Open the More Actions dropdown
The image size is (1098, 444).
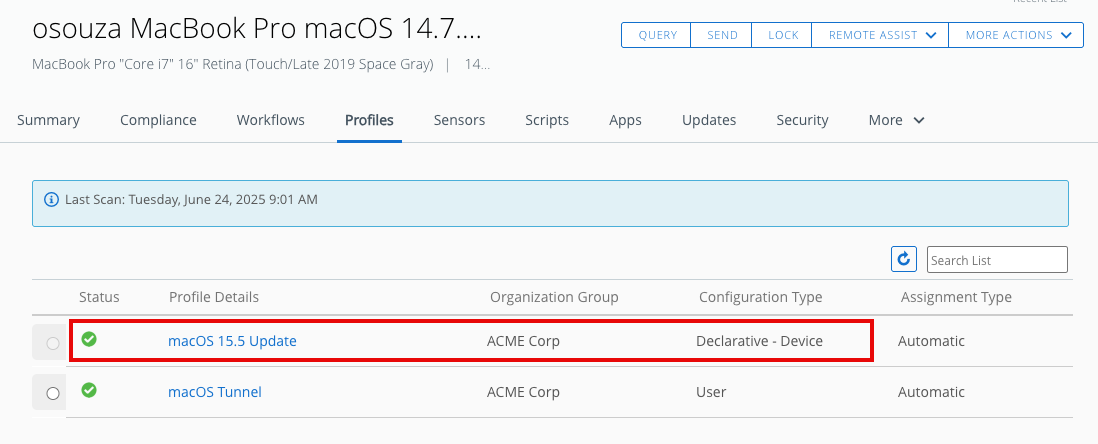1016,35
